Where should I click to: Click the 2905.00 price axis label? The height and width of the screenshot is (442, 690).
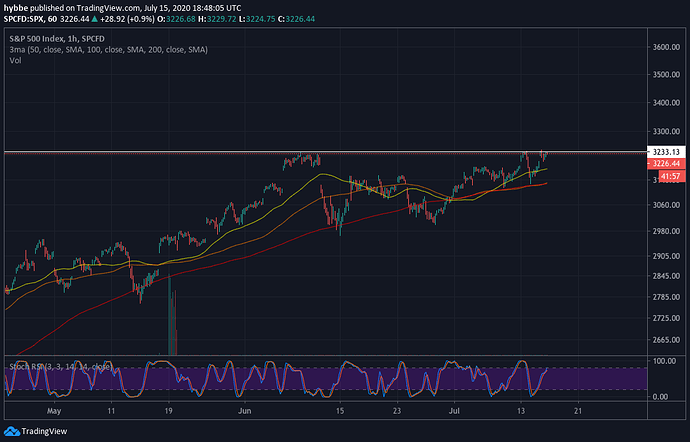pos(666,256)
